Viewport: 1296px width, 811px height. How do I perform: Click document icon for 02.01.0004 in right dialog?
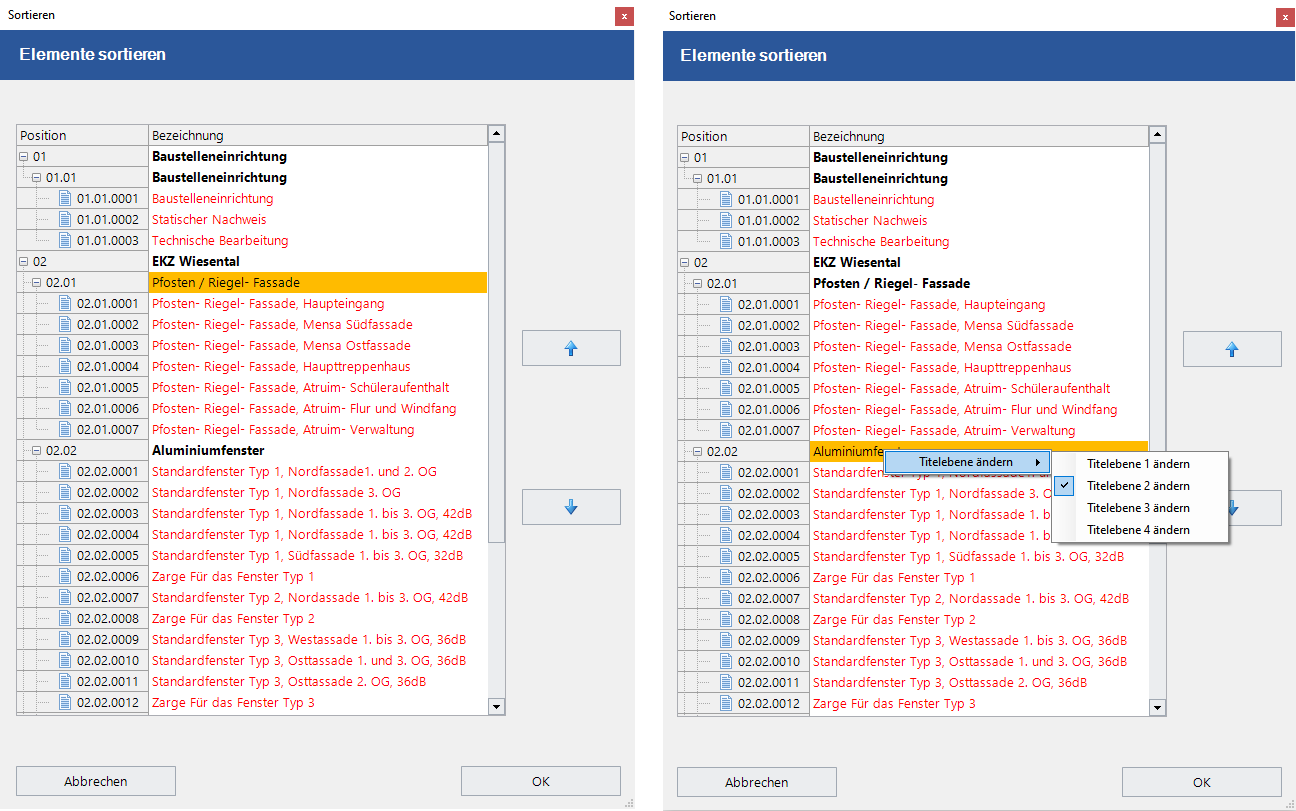pos(727,368)
